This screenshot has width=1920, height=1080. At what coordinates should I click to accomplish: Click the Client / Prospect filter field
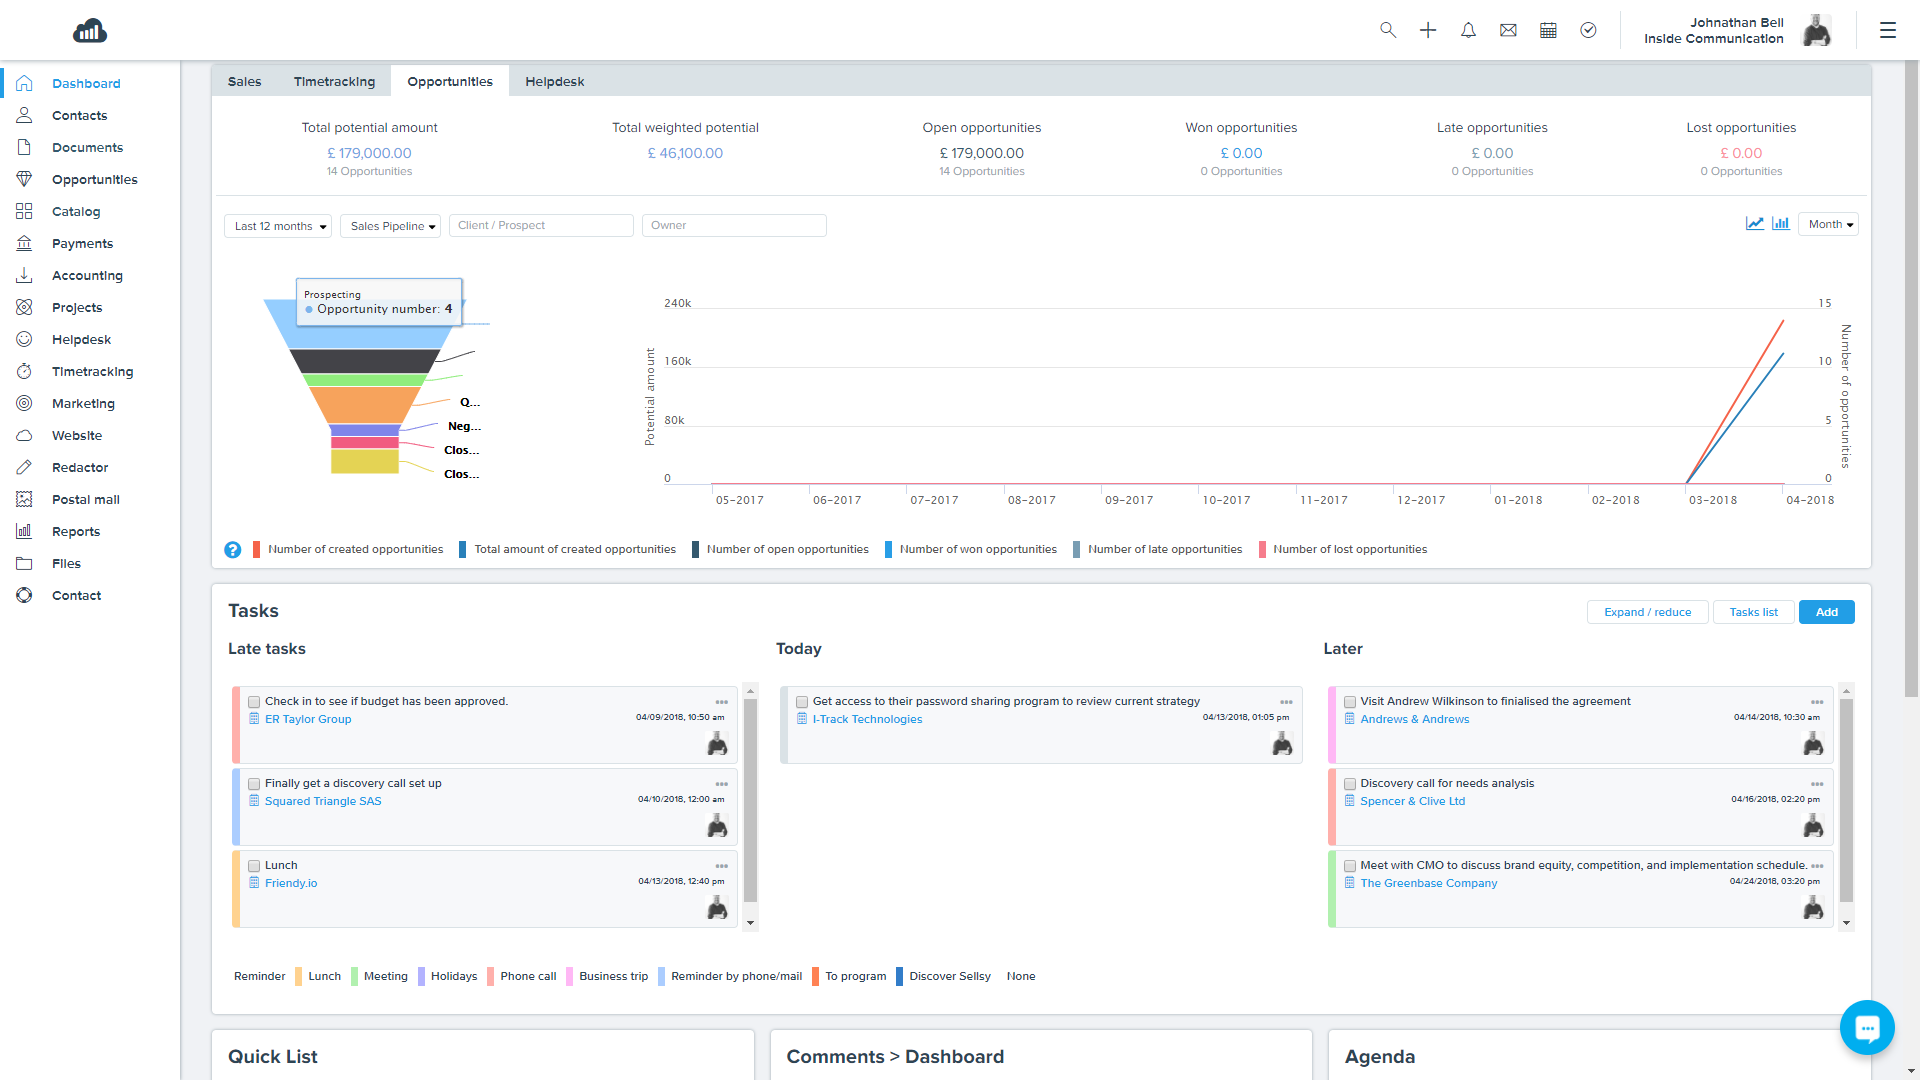click(541, 226)
